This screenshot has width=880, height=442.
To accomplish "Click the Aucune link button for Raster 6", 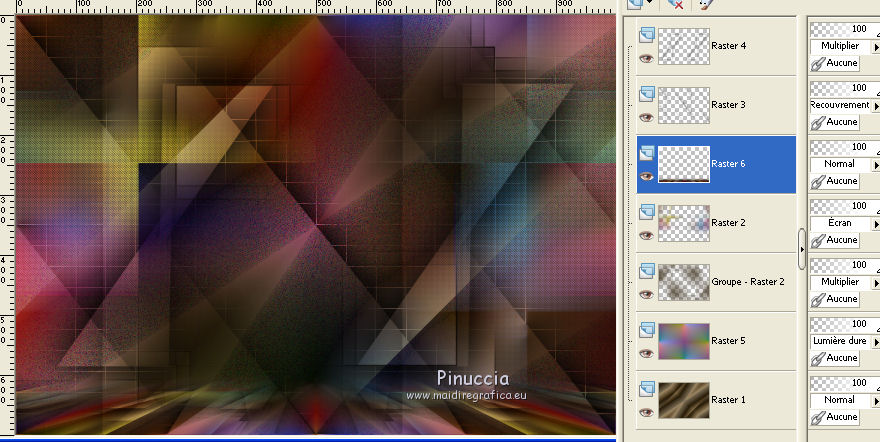I will click(x=835, y=181).
